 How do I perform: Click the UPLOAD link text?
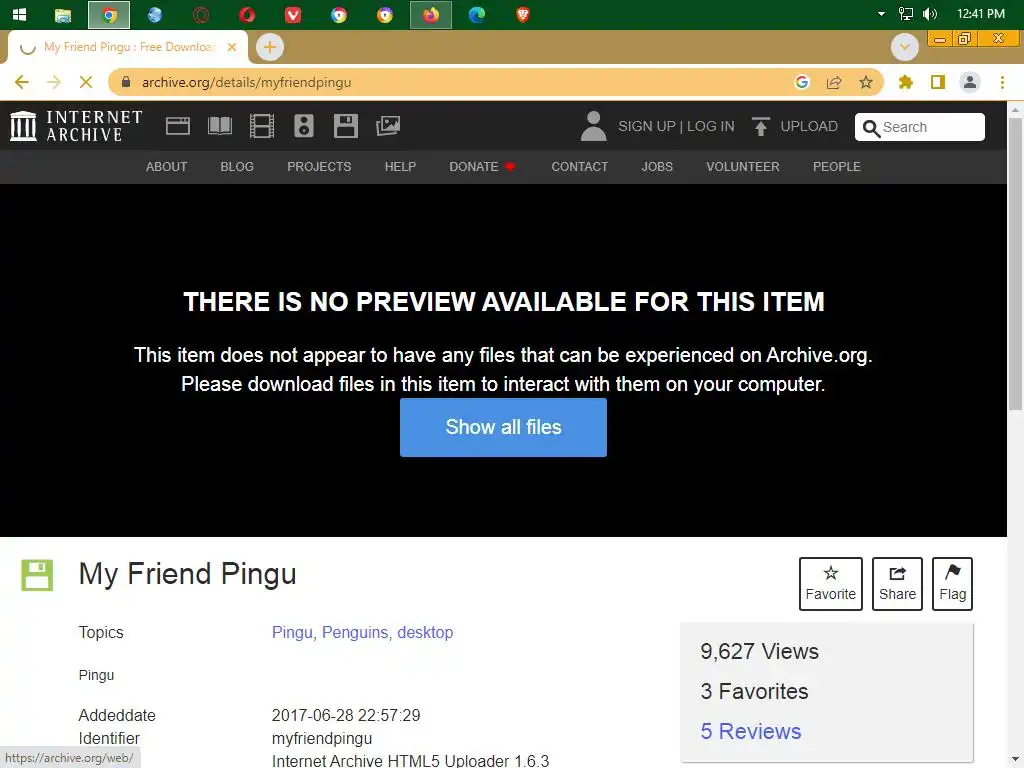point(809,126)
